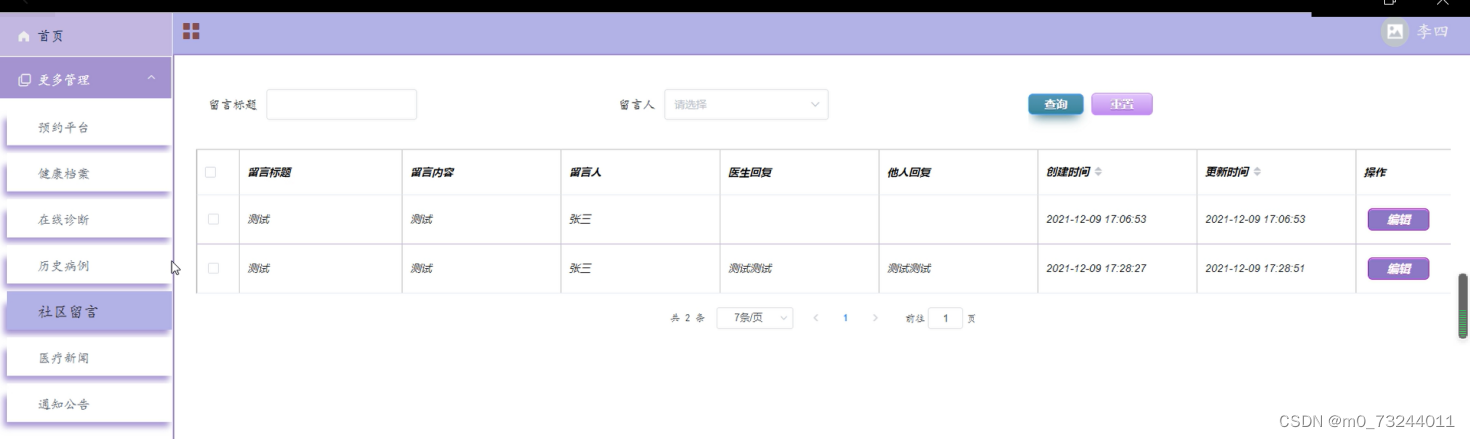The height and width of the screenshot is (439, 1470).
Task: Click the 留言标题 input field
Action: click(341, 104)
